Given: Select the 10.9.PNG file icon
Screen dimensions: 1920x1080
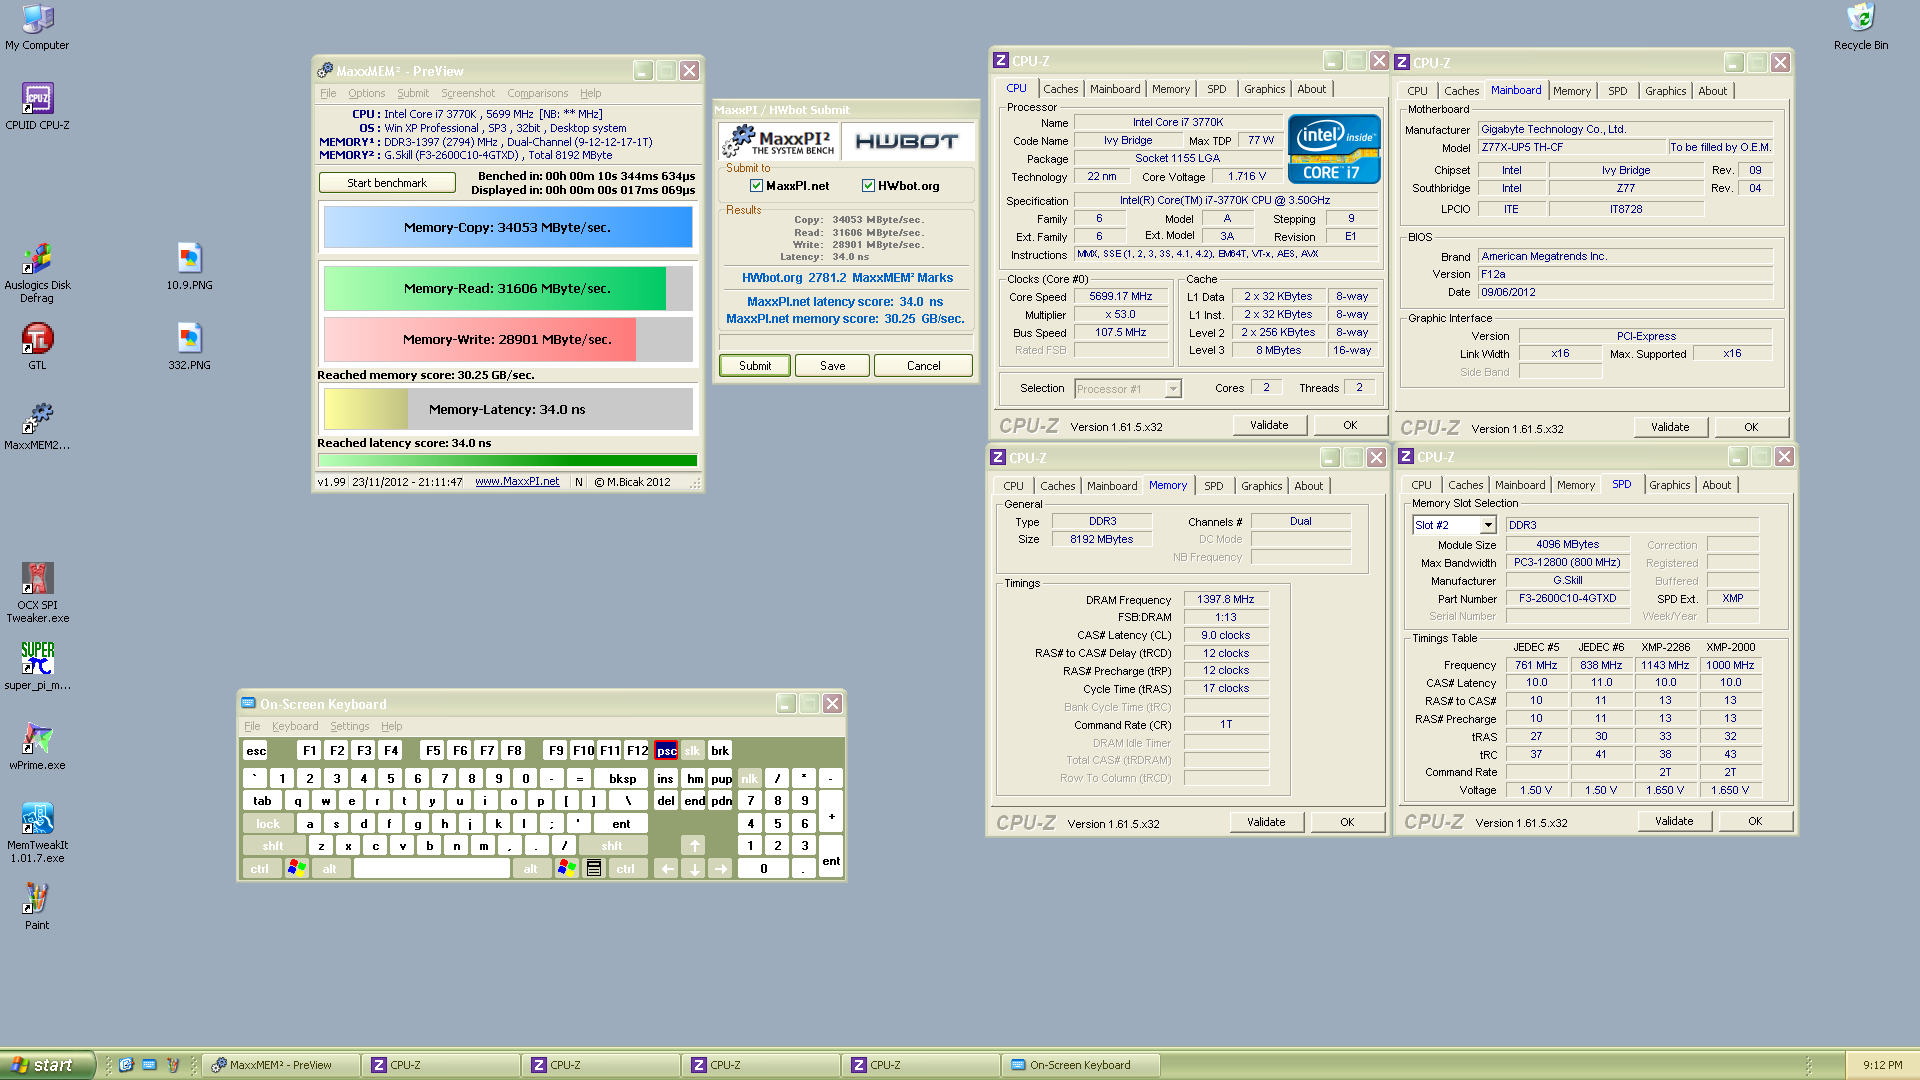Looking at the screenshot, I should click(189, 266).
